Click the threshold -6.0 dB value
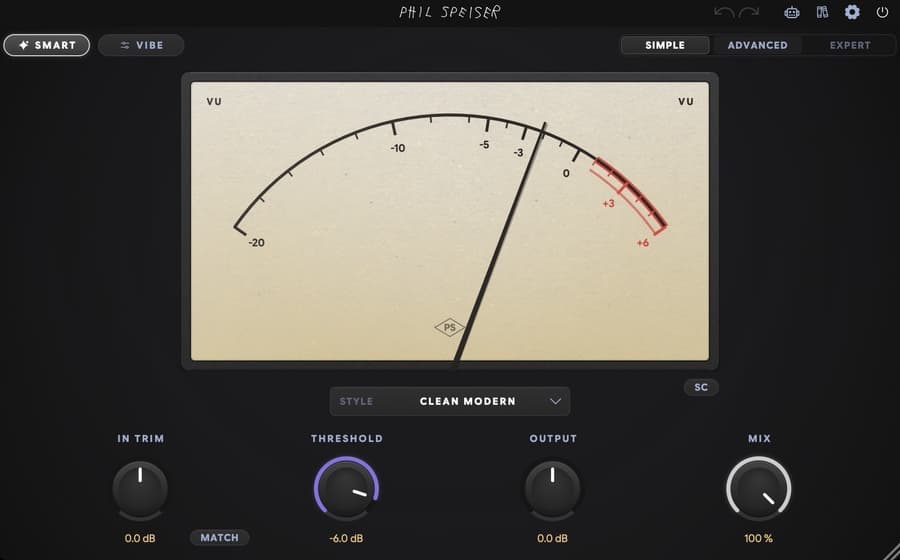Image resolution: width=900 pixels, height=560 pixels. point(346,538)
